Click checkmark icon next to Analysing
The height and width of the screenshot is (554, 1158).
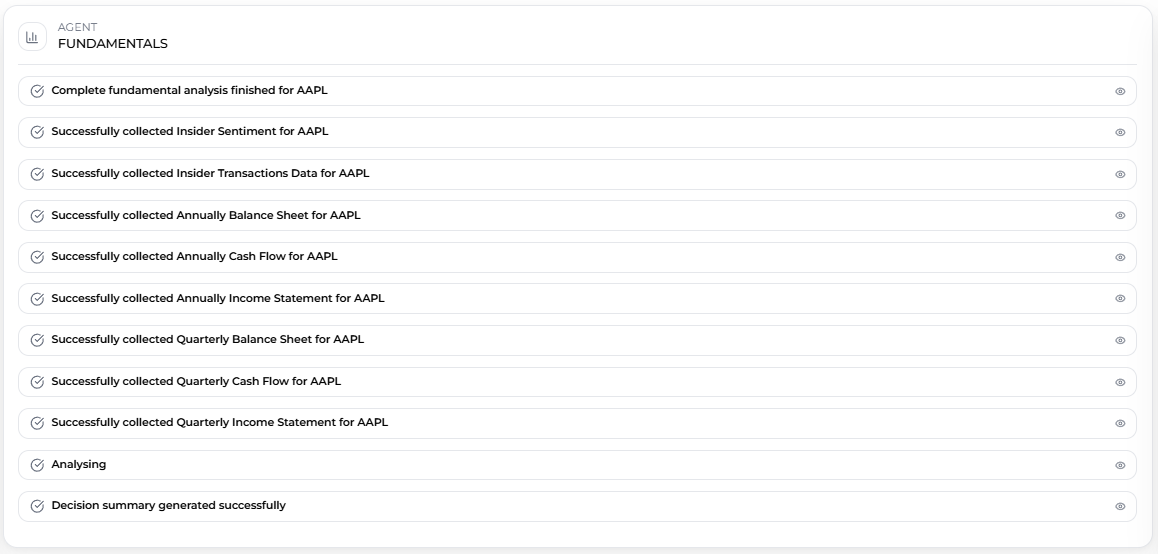(38, 465)
